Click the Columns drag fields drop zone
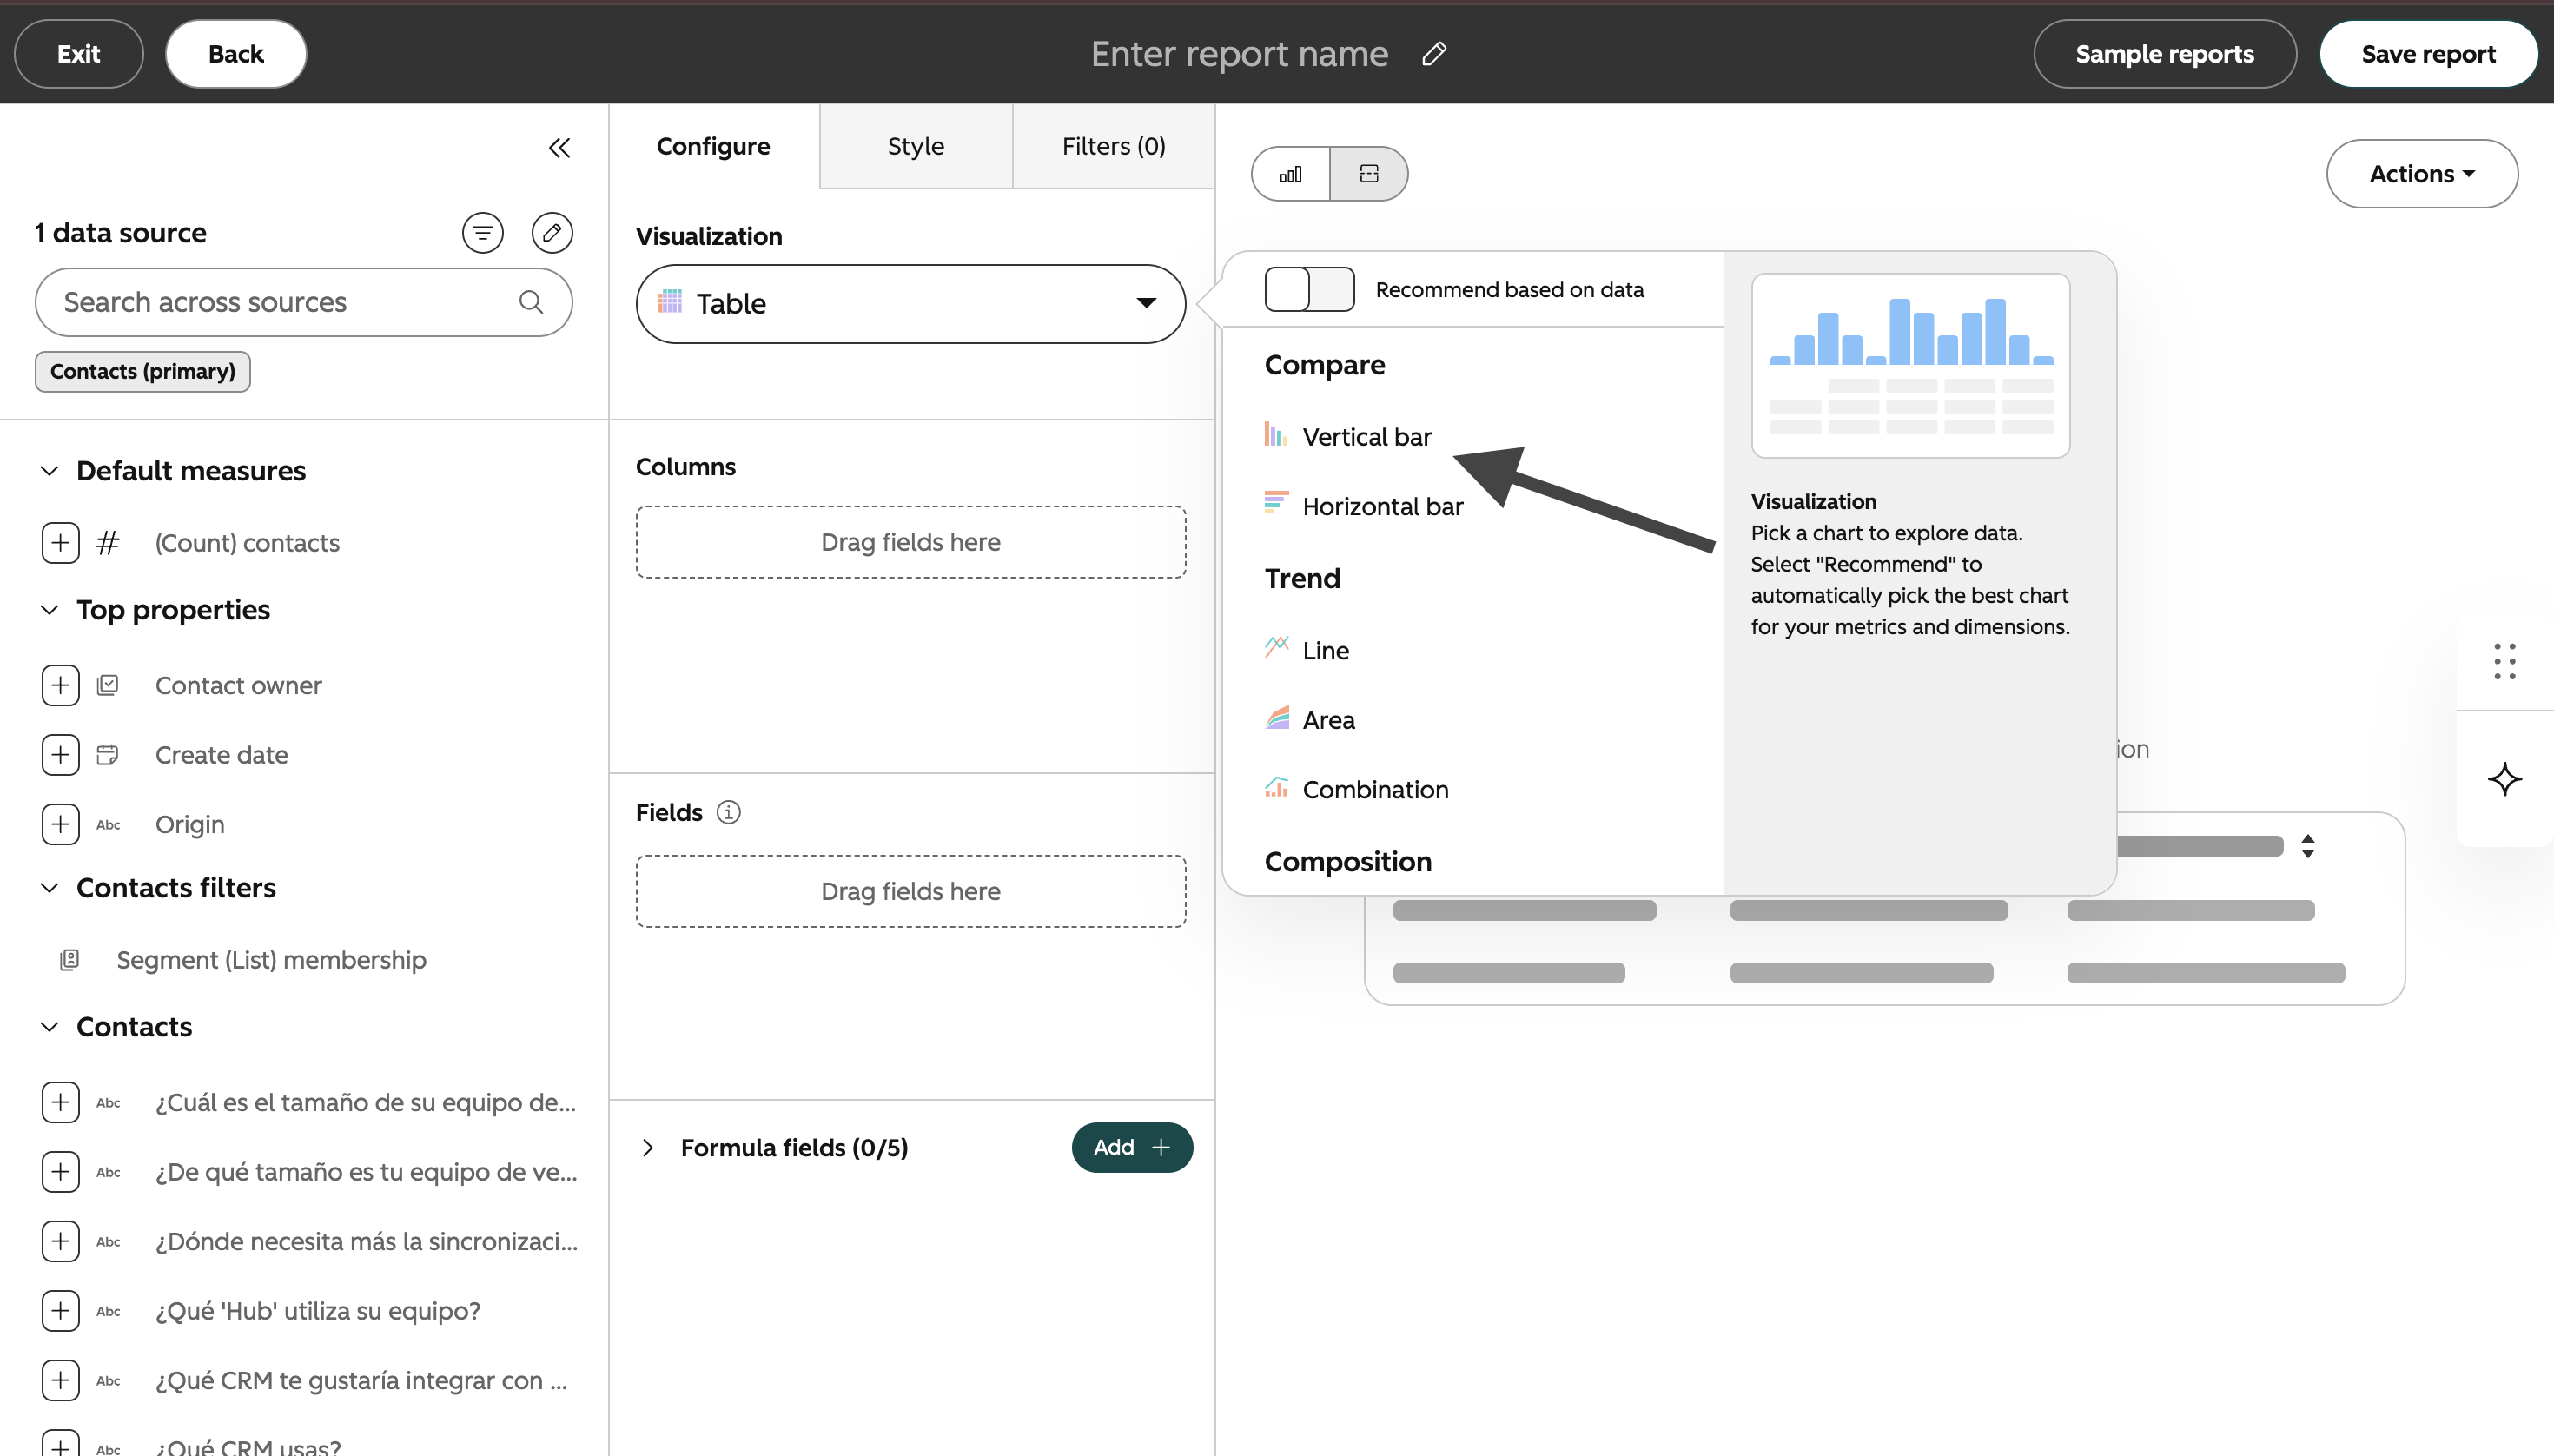This screenshot has height=1456, width=2554. (910, 542)
